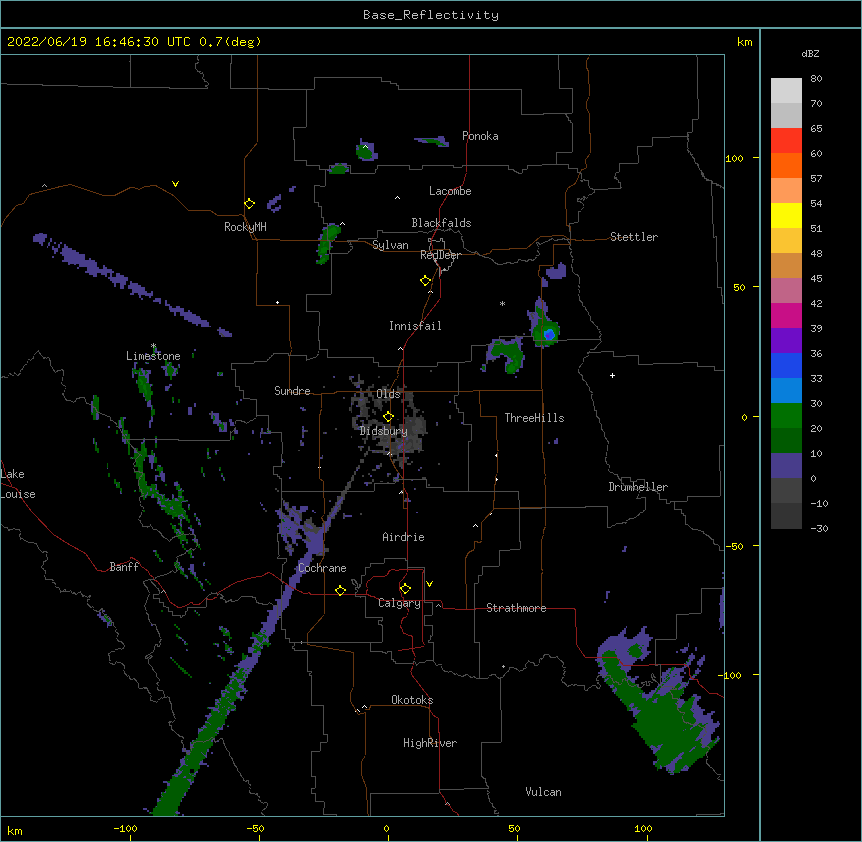
Task: Click the white plus marker west of Drumheller
Action: [612, 375]
